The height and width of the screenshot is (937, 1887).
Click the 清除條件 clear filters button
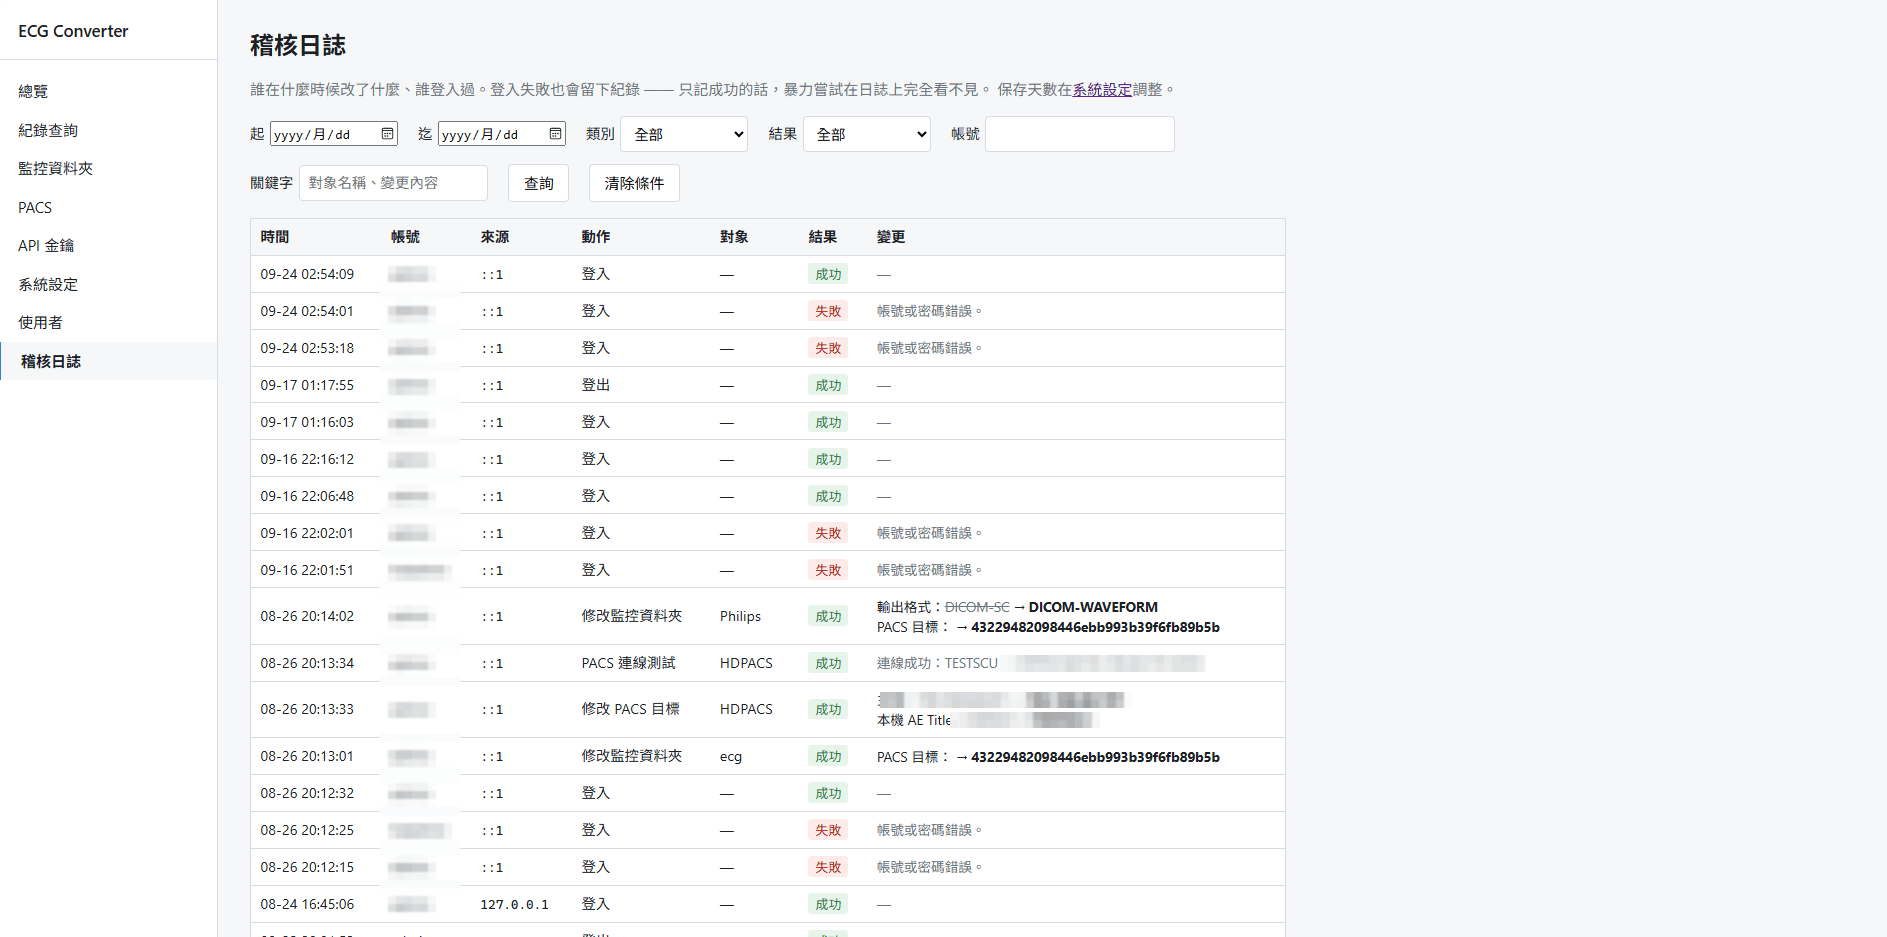634,183
